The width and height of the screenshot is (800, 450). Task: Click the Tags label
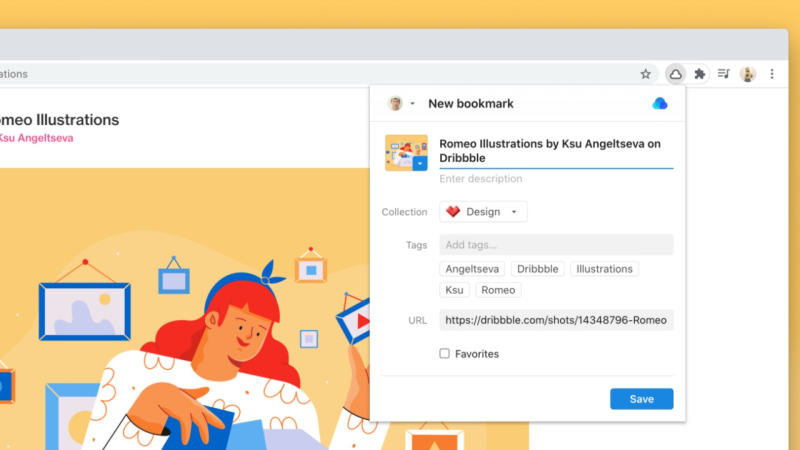tap(416, 245)
